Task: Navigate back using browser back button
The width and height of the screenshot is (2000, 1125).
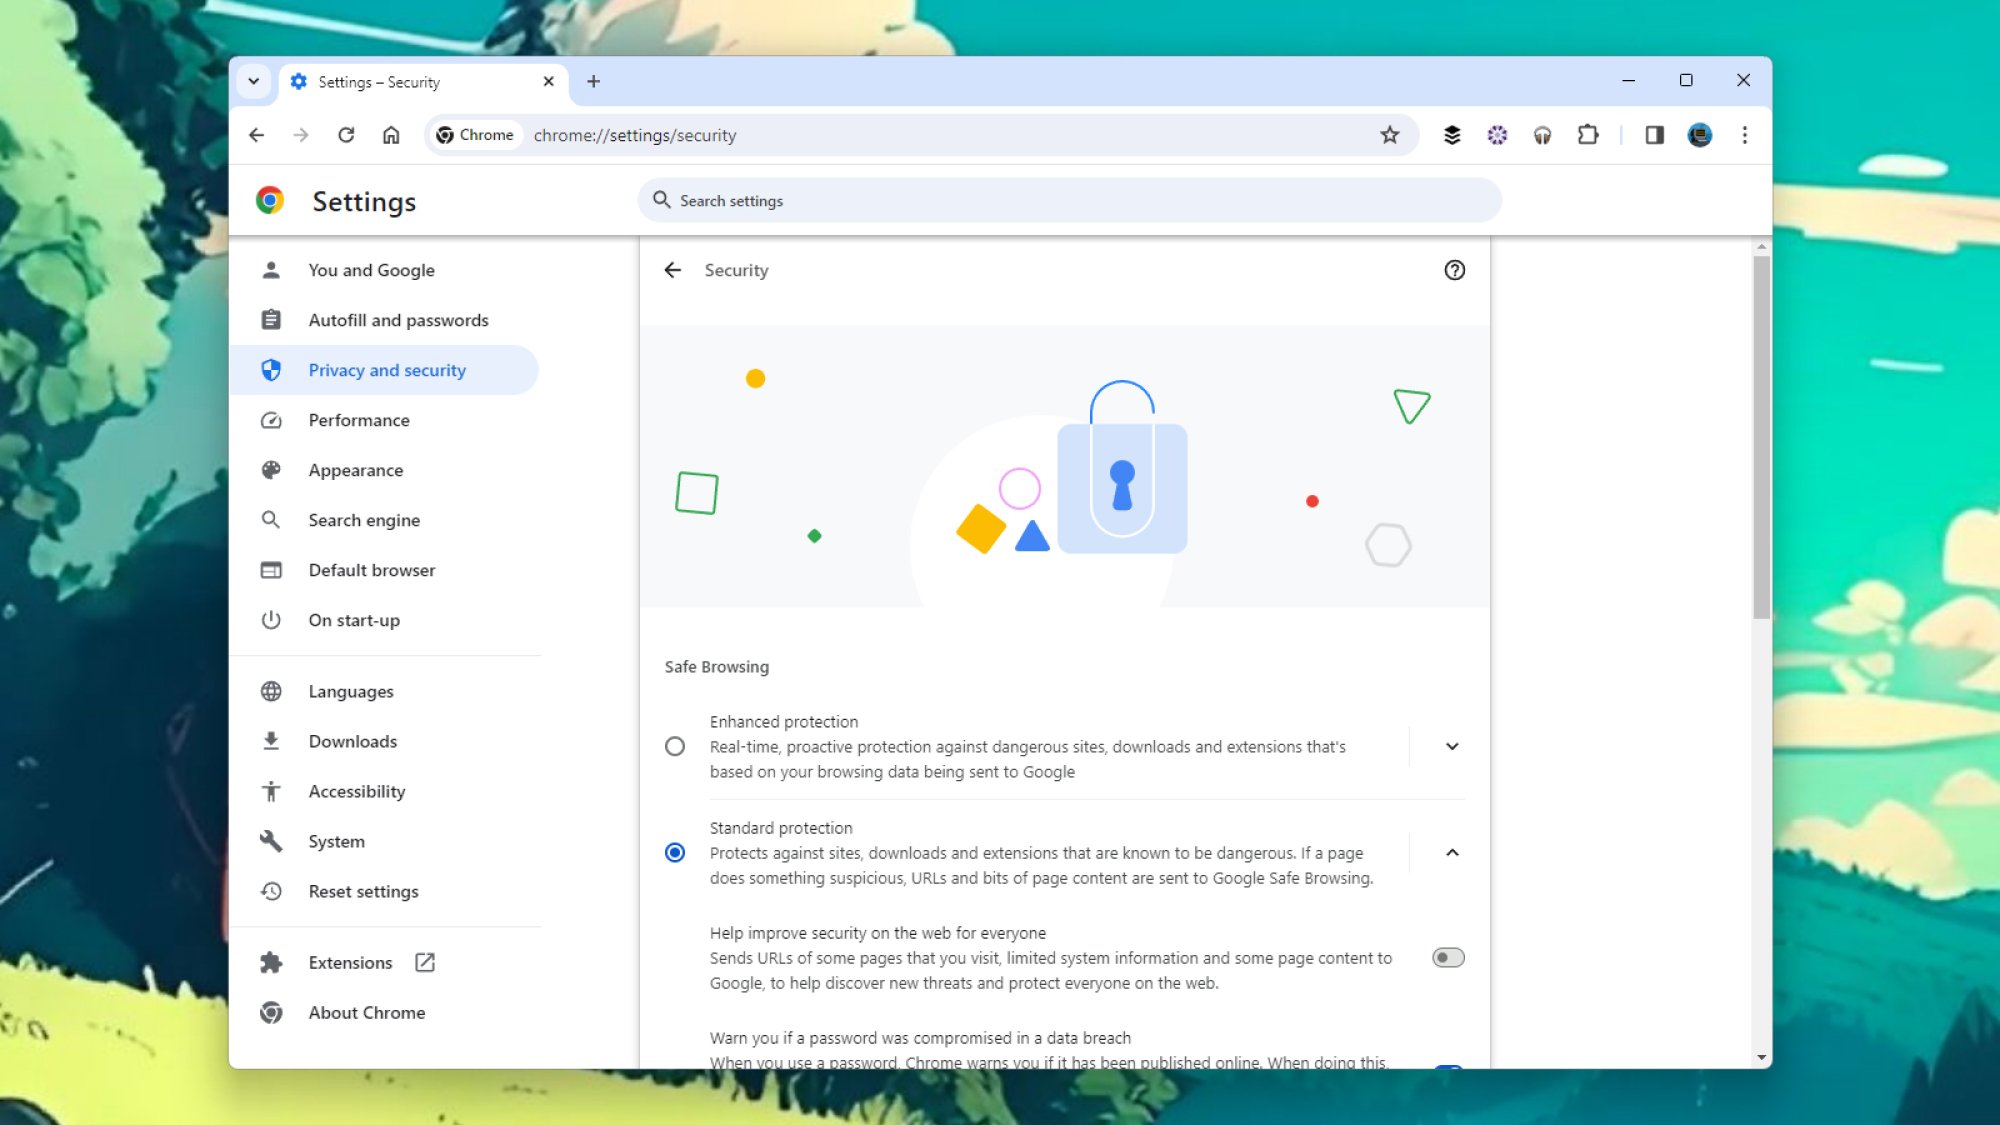Action: (258, 135)
